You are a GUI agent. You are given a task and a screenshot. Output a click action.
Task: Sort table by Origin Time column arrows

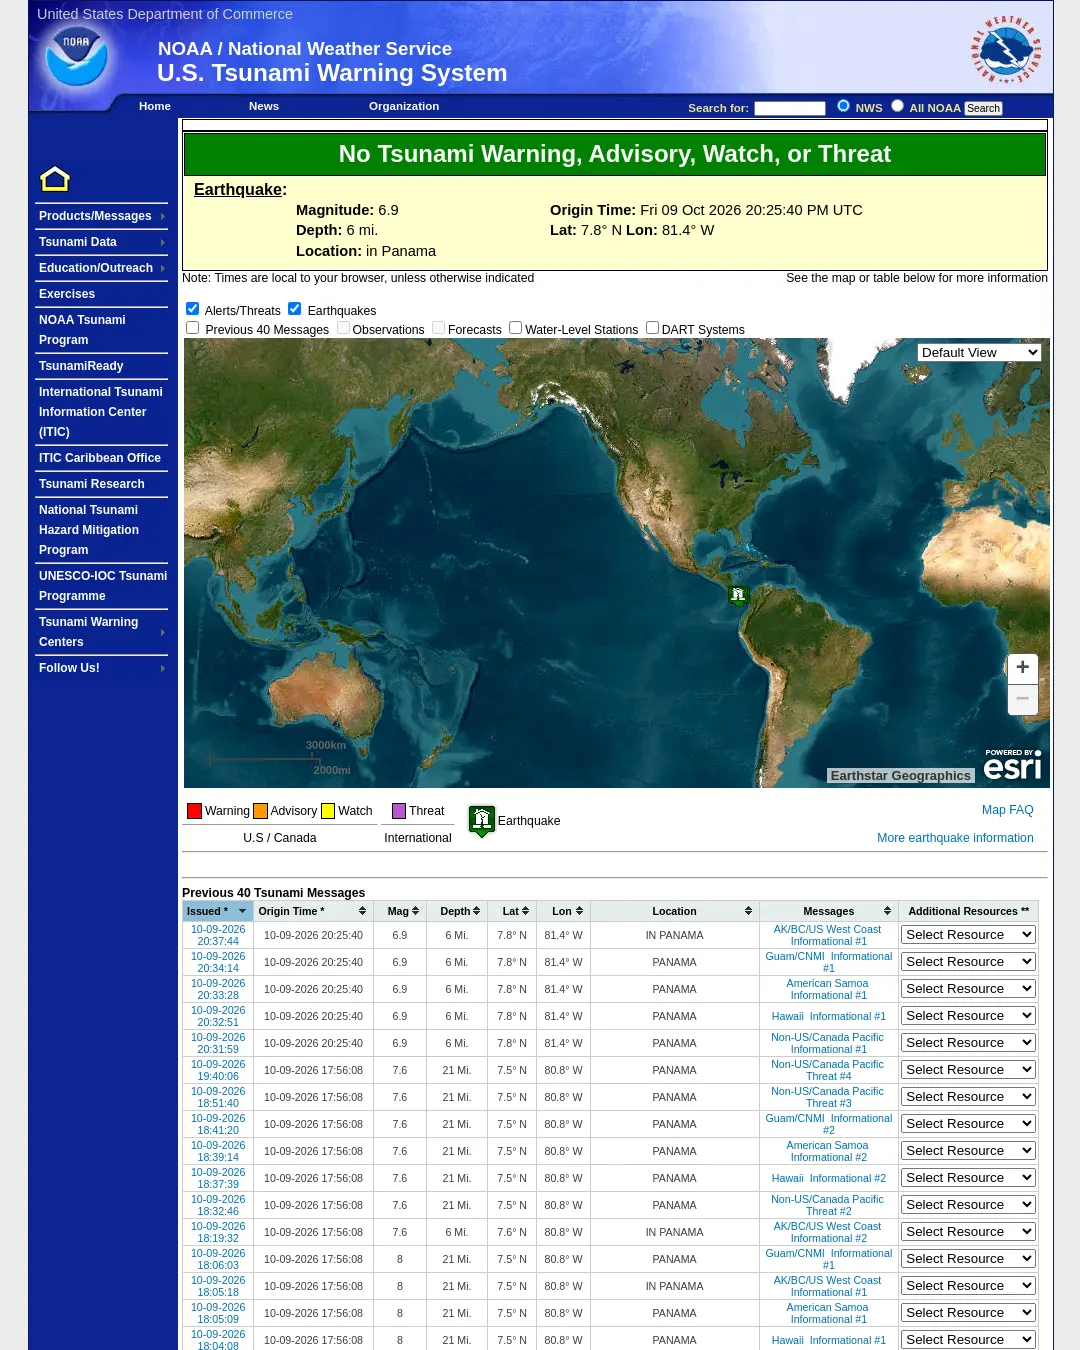362,911
